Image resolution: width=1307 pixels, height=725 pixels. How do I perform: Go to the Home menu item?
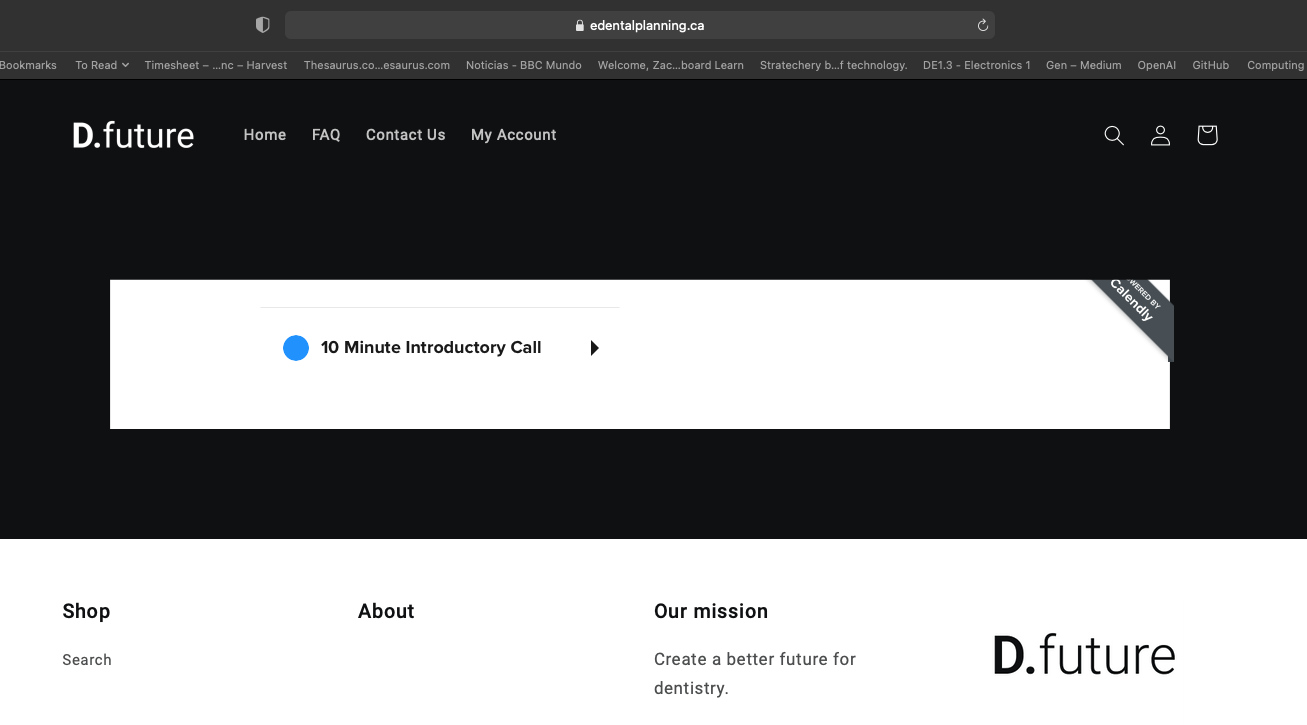pos(265,135)
